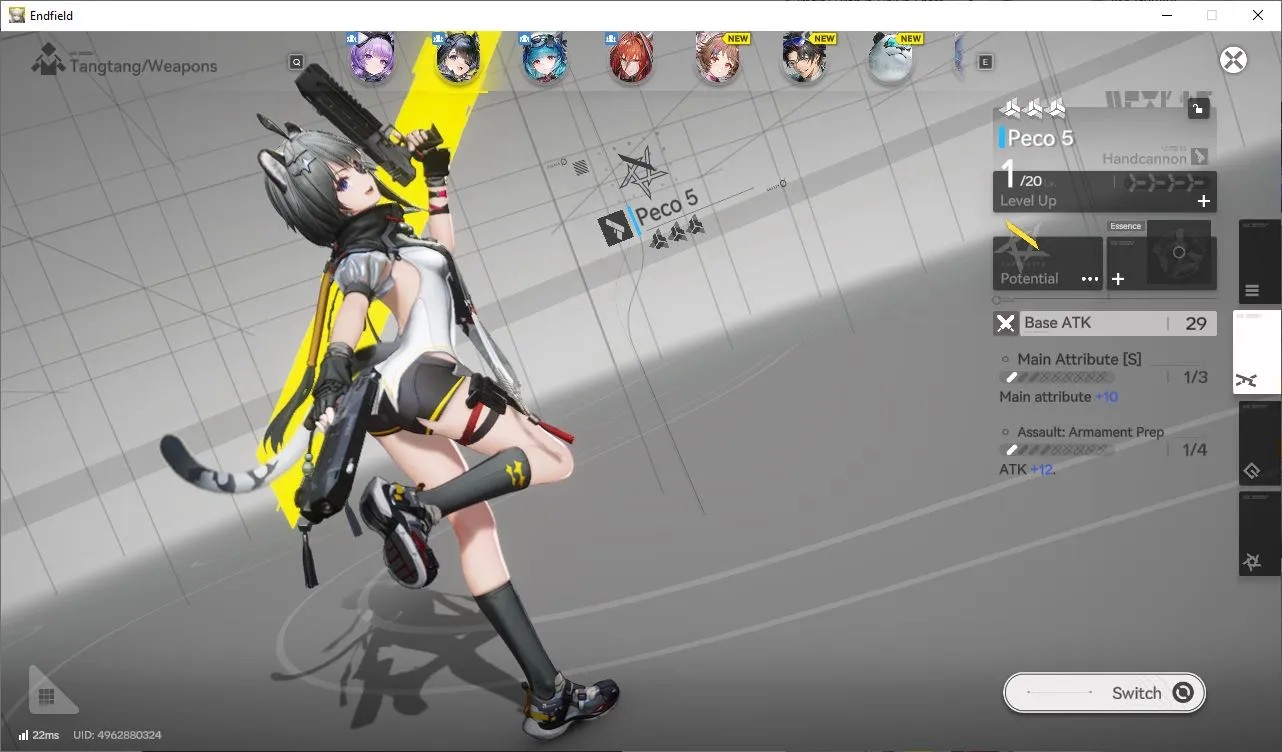This screenshot has width=1282, height=752.
Task: Choose the white furry operator marked NEW
Action: [892, 59]
